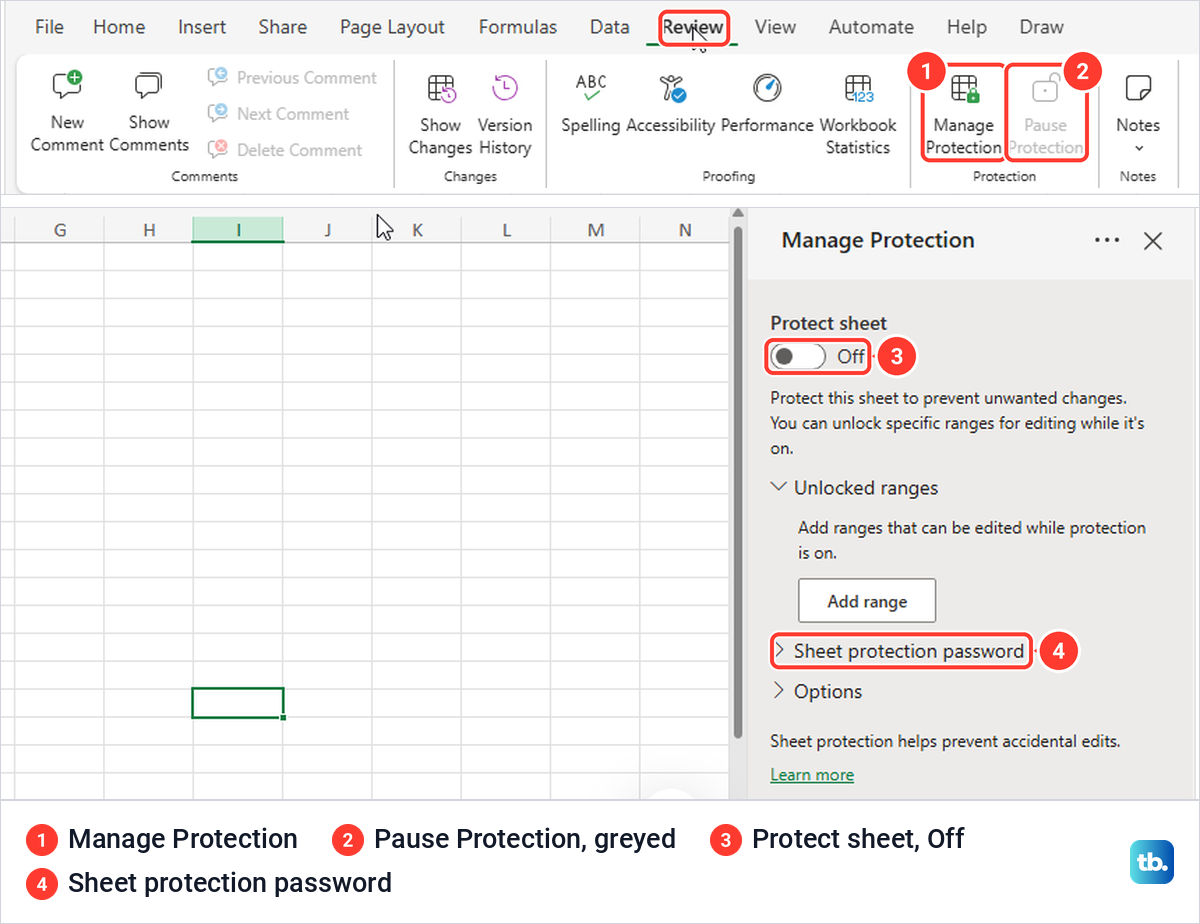The image size is (1200, 924).
Task: Follow the Learn more link
Action: coord(812,775)
